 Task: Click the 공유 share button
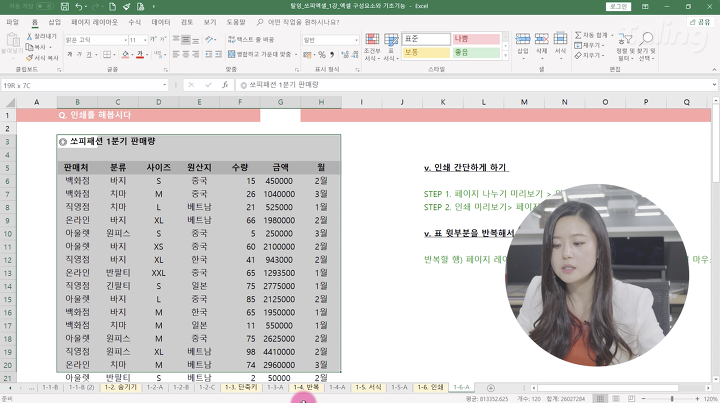point(701,22)
